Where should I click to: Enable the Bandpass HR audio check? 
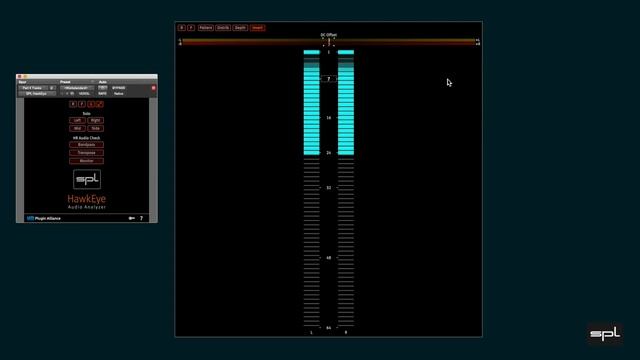point(87,145)
